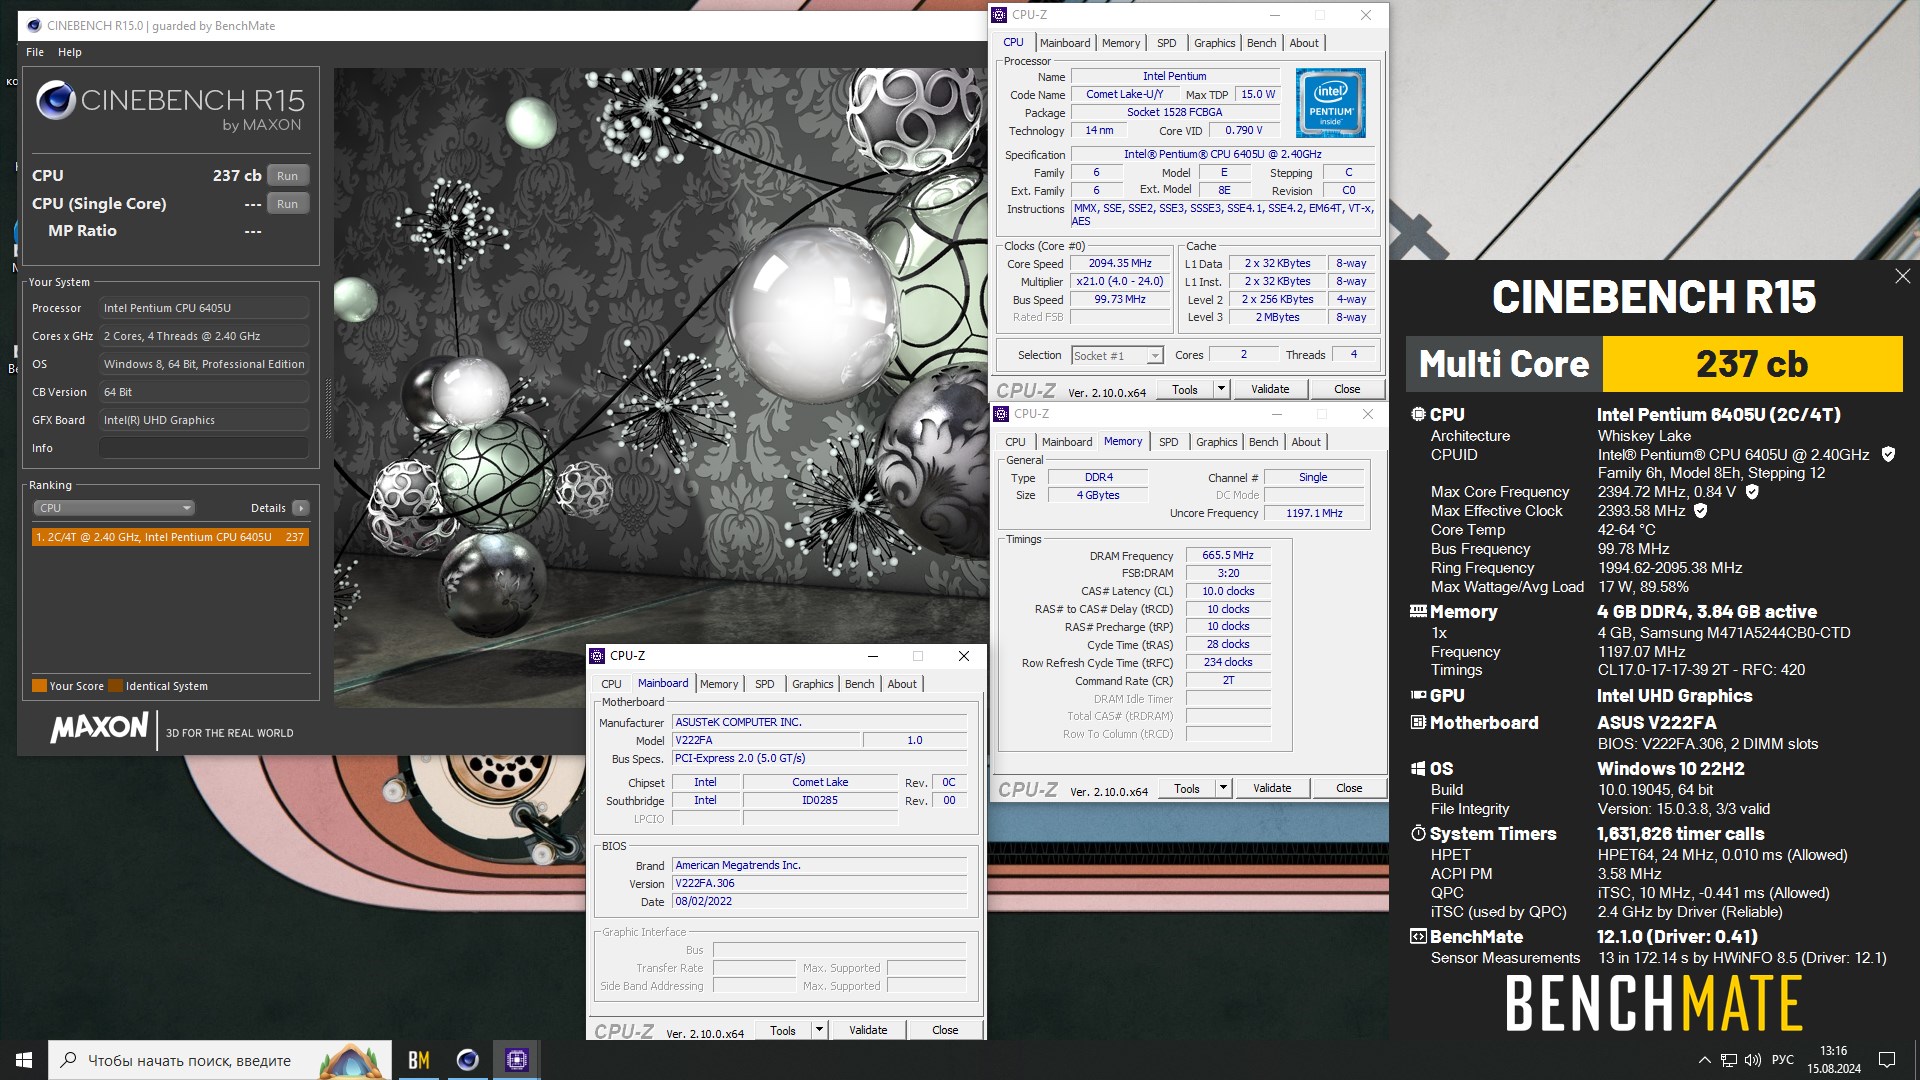Click the Identical System legend swatch
Screen dimensions: 1920x1080
116,686
